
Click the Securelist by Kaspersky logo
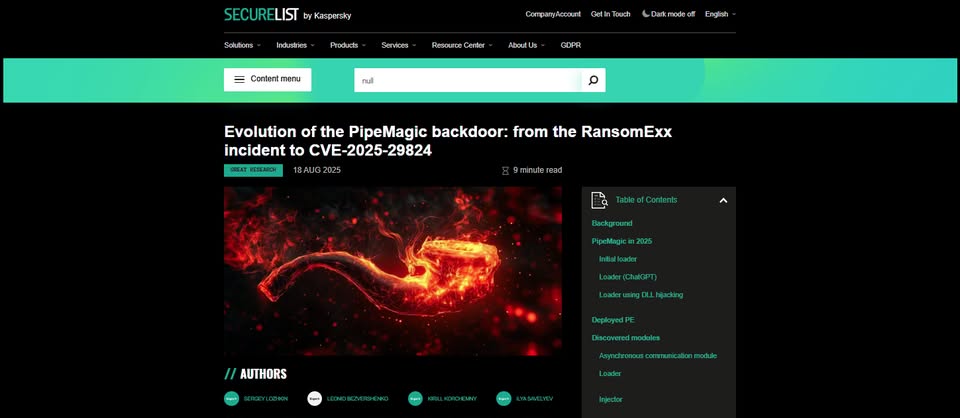click(x=288, y=15)
